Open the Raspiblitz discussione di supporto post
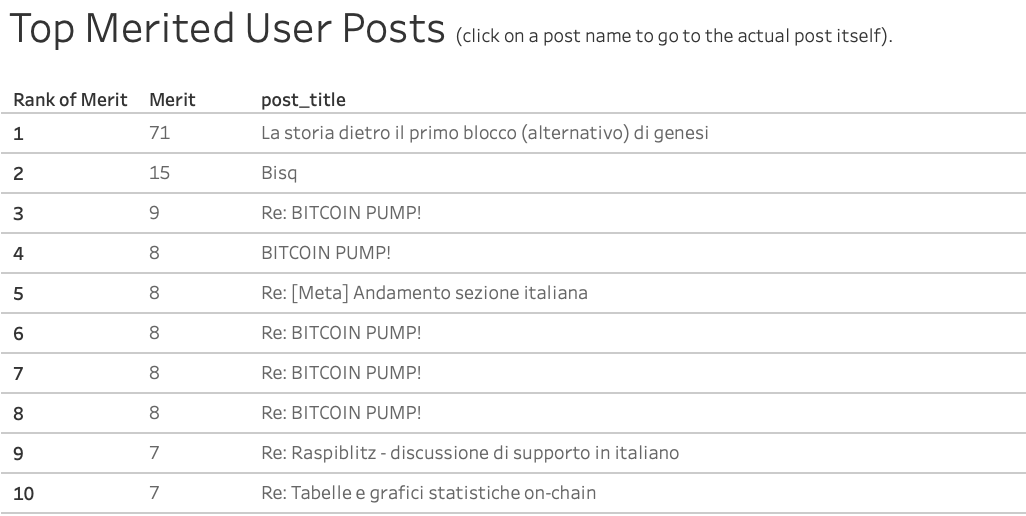The width and height of the screenshot is (1026, 516). [x=470, y=453]
